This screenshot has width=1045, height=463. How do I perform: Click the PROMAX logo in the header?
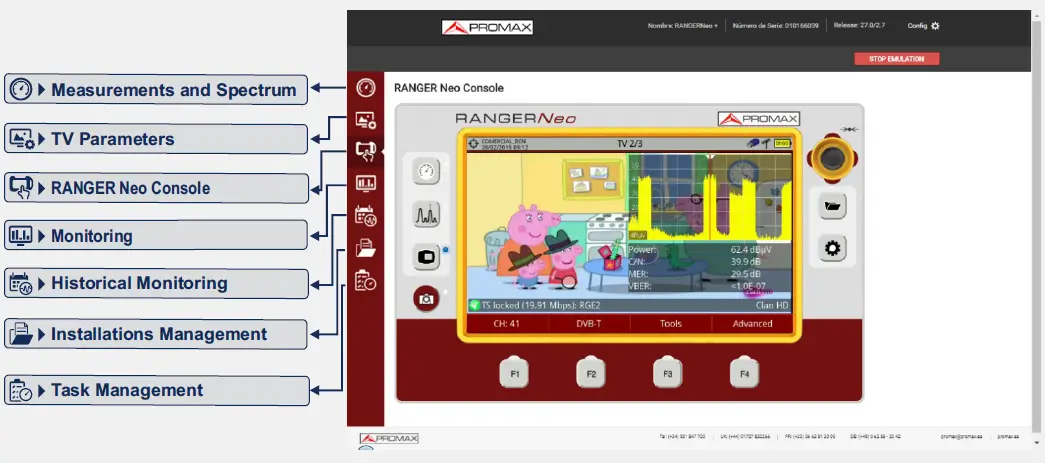(487, 27)
